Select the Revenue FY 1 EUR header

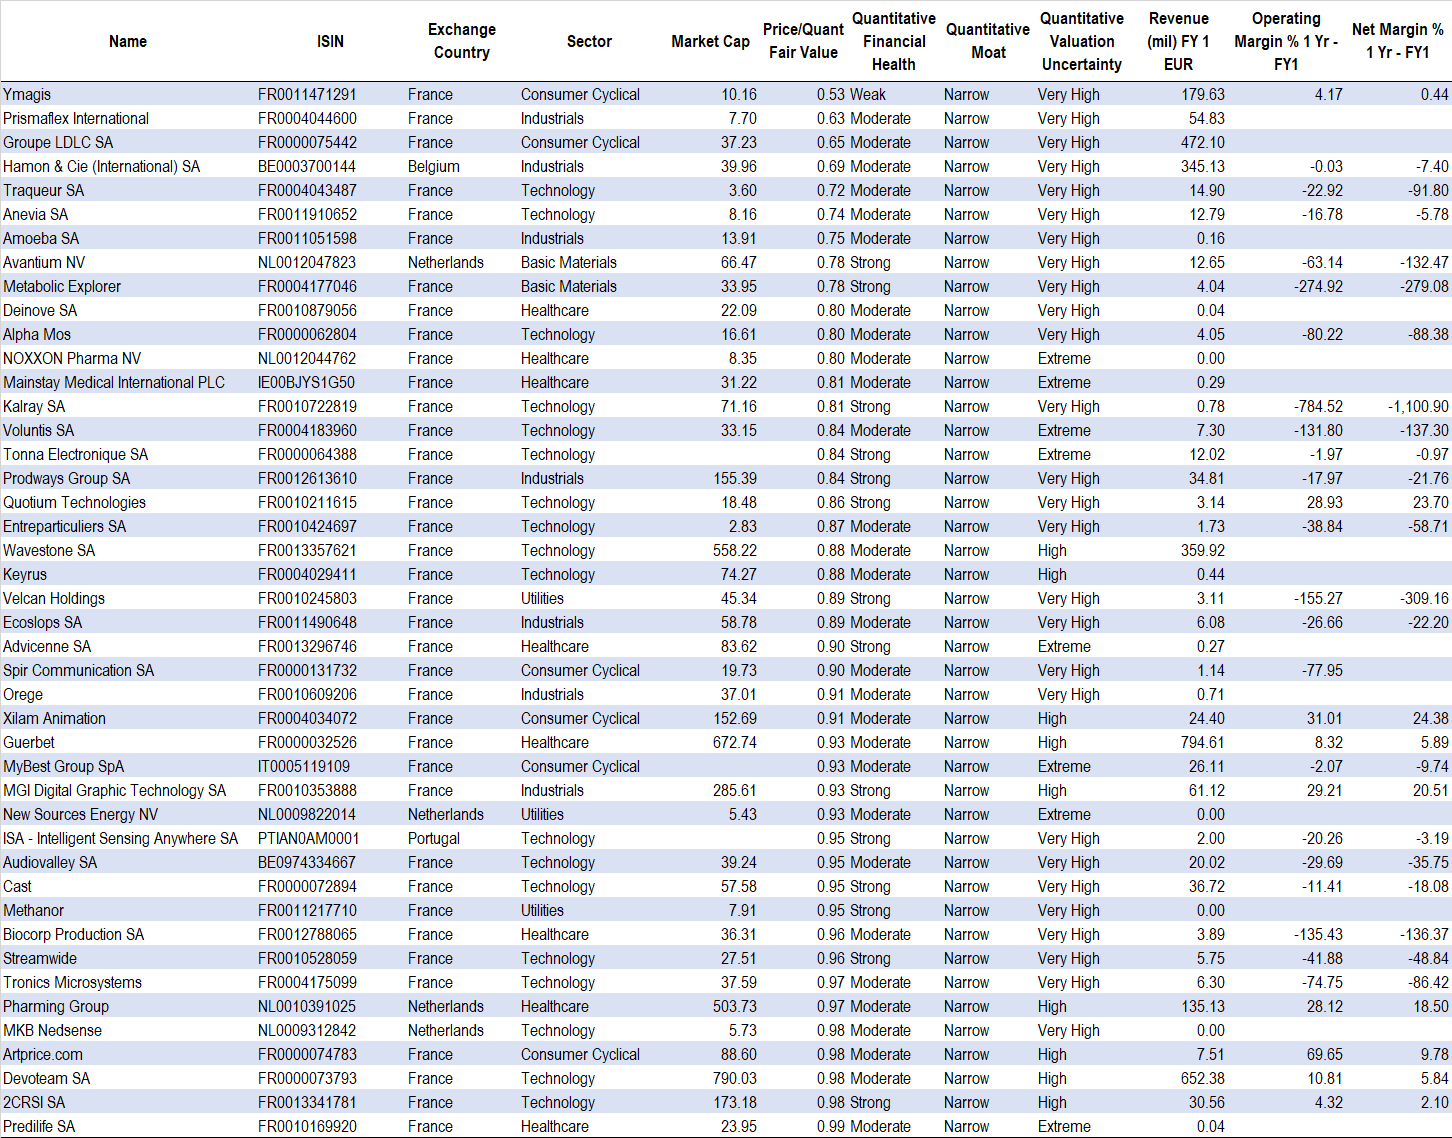click(1178, 41)
